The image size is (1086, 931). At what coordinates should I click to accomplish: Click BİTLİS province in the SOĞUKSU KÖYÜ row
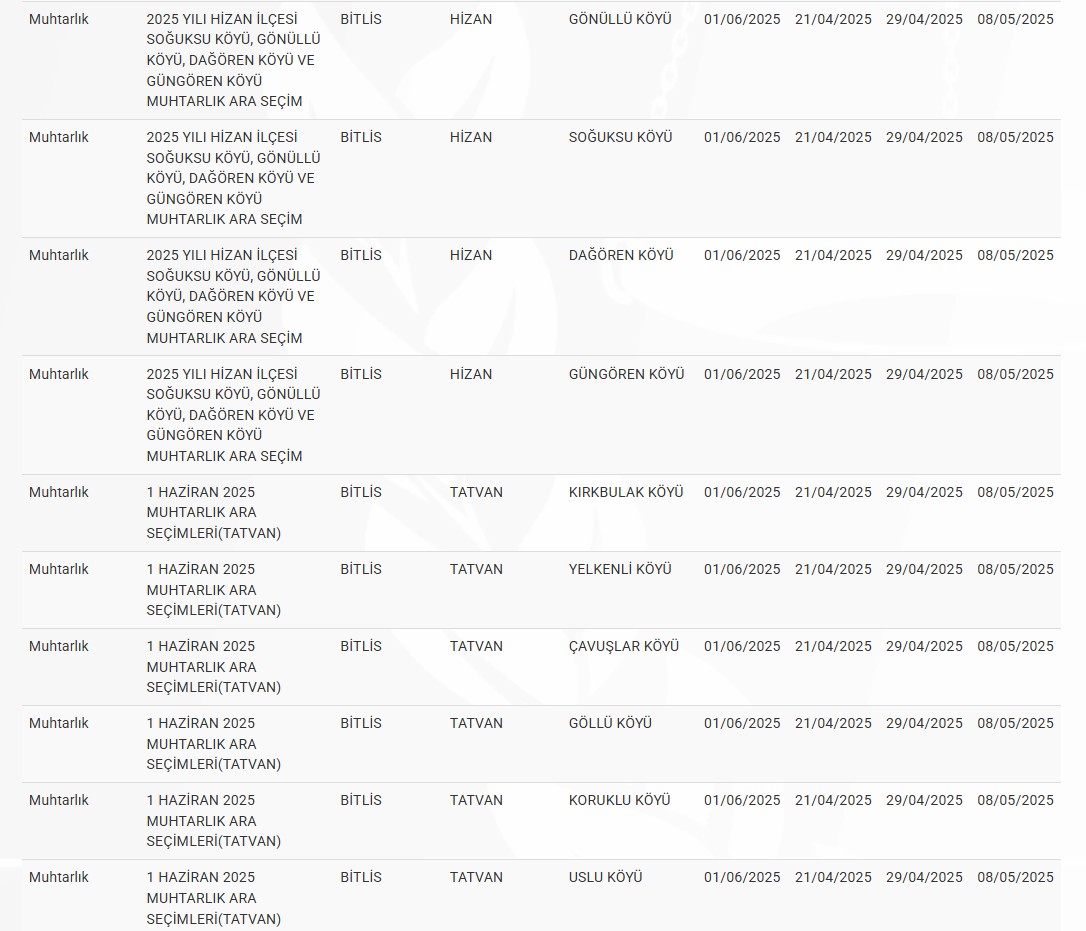(x=361, y=137)
